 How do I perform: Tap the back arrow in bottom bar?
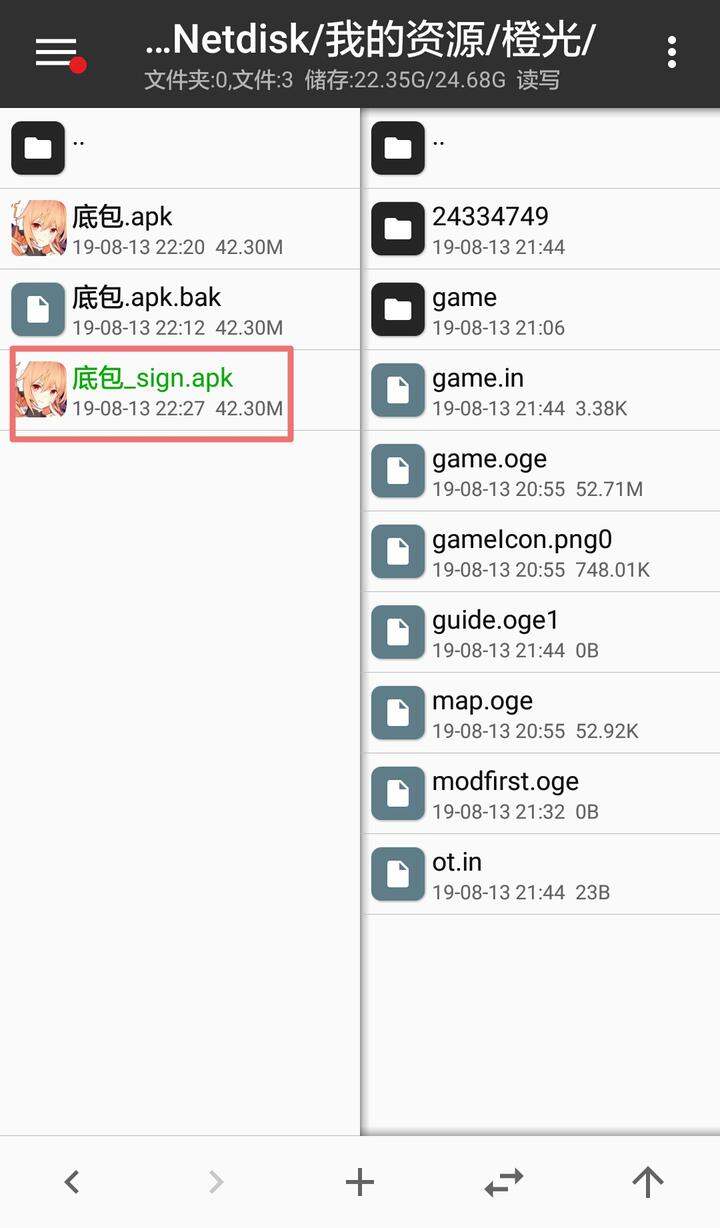[x=72, y=1183]
